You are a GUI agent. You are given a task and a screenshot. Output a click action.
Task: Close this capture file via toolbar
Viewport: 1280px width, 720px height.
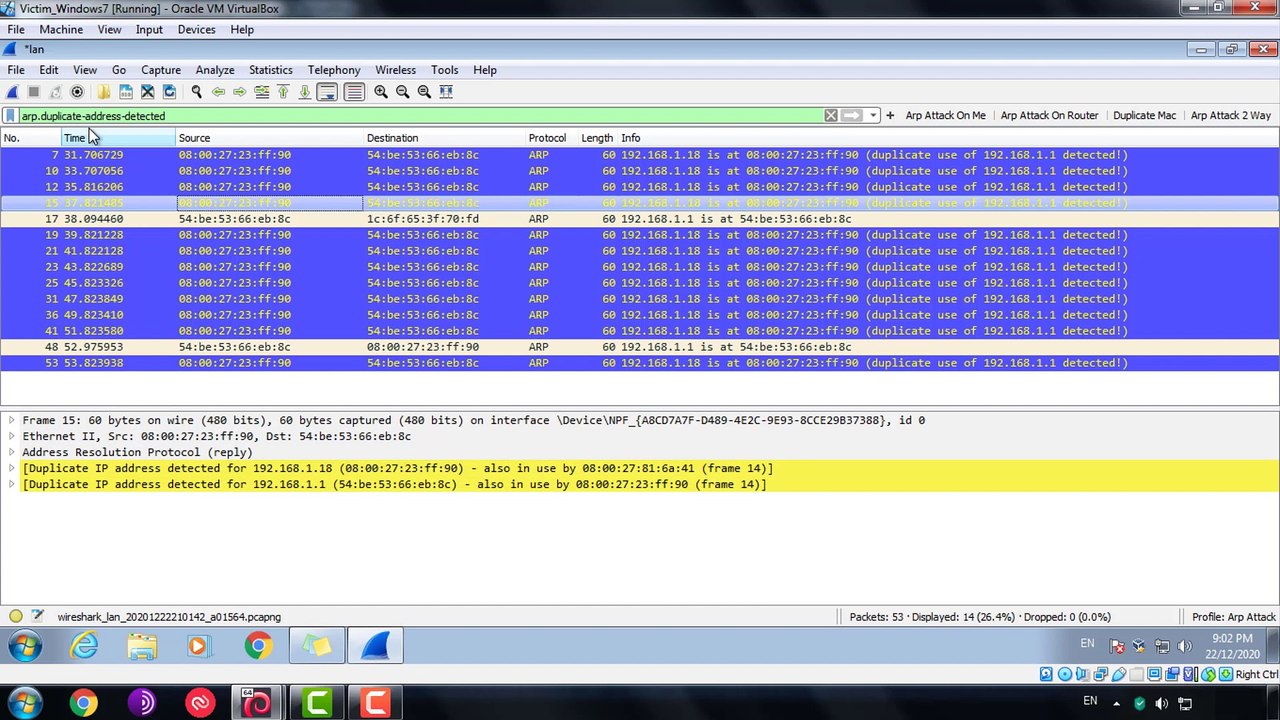tap(148, 92)
